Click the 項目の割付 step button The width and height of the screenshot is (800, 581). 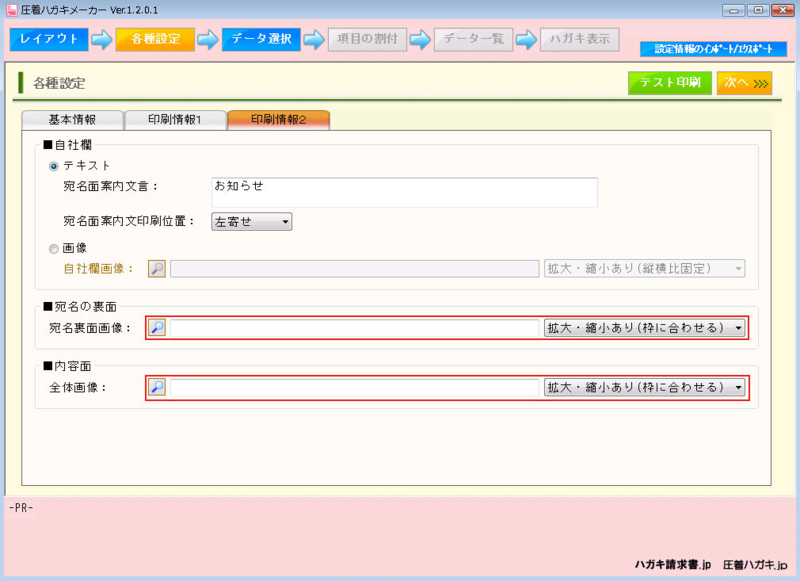[x=367, y=39]
